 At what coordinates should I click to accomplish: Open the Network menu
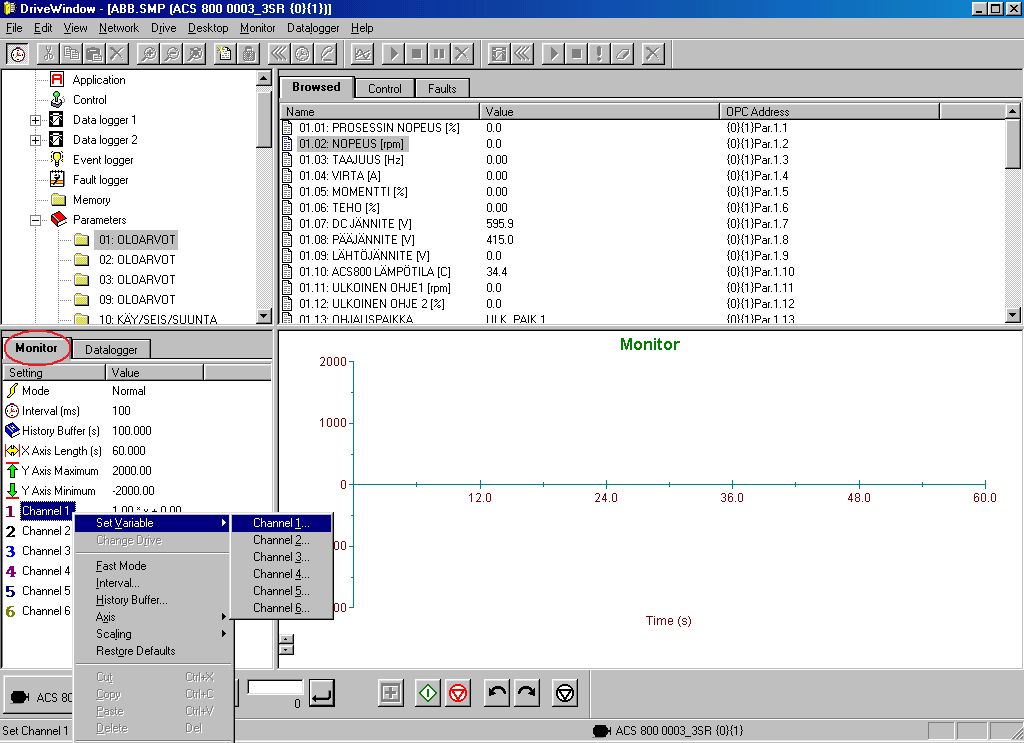tap(118, 28)
